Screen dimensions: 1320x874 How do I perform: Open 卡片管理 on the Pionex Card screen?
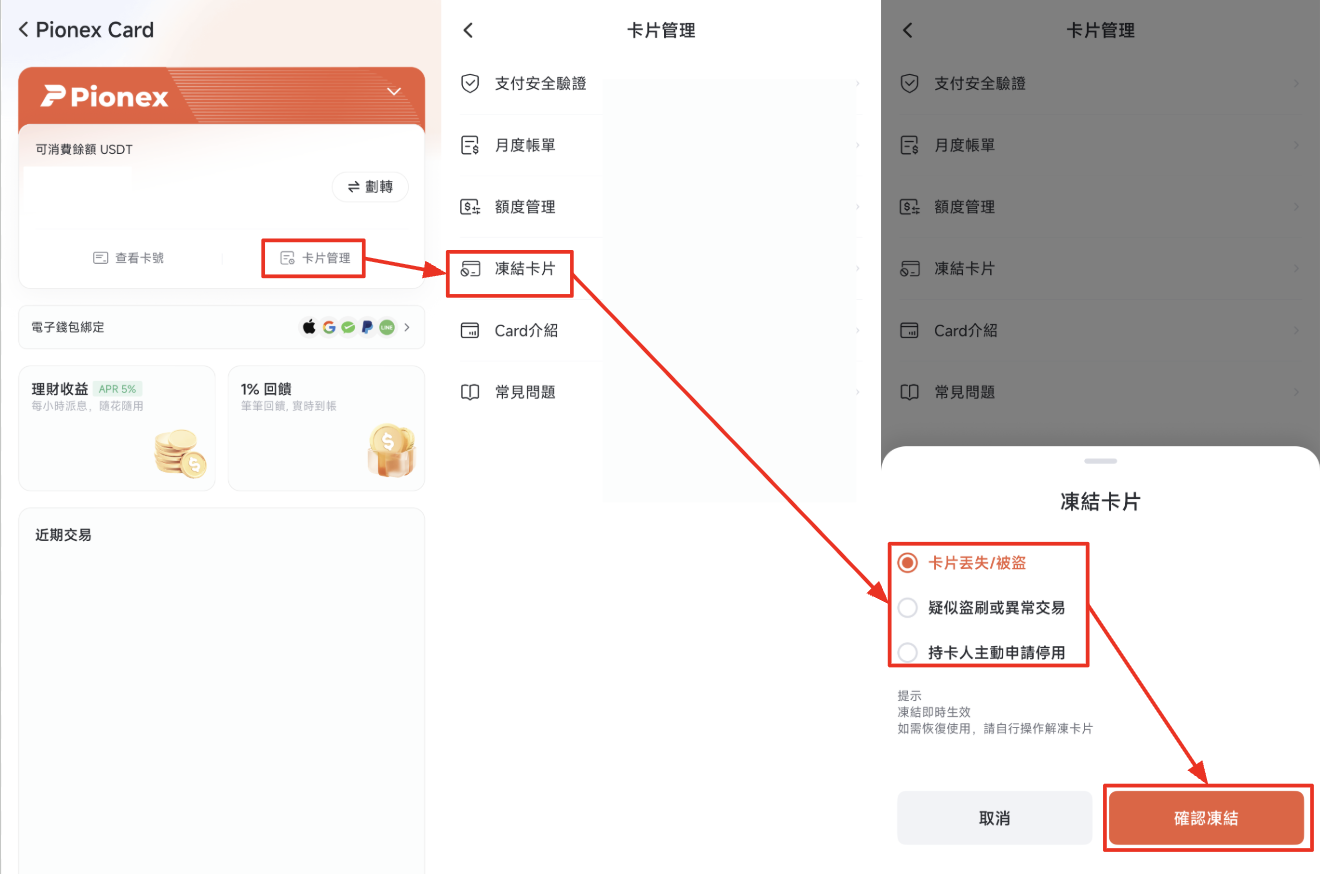(x=315, y=258)
